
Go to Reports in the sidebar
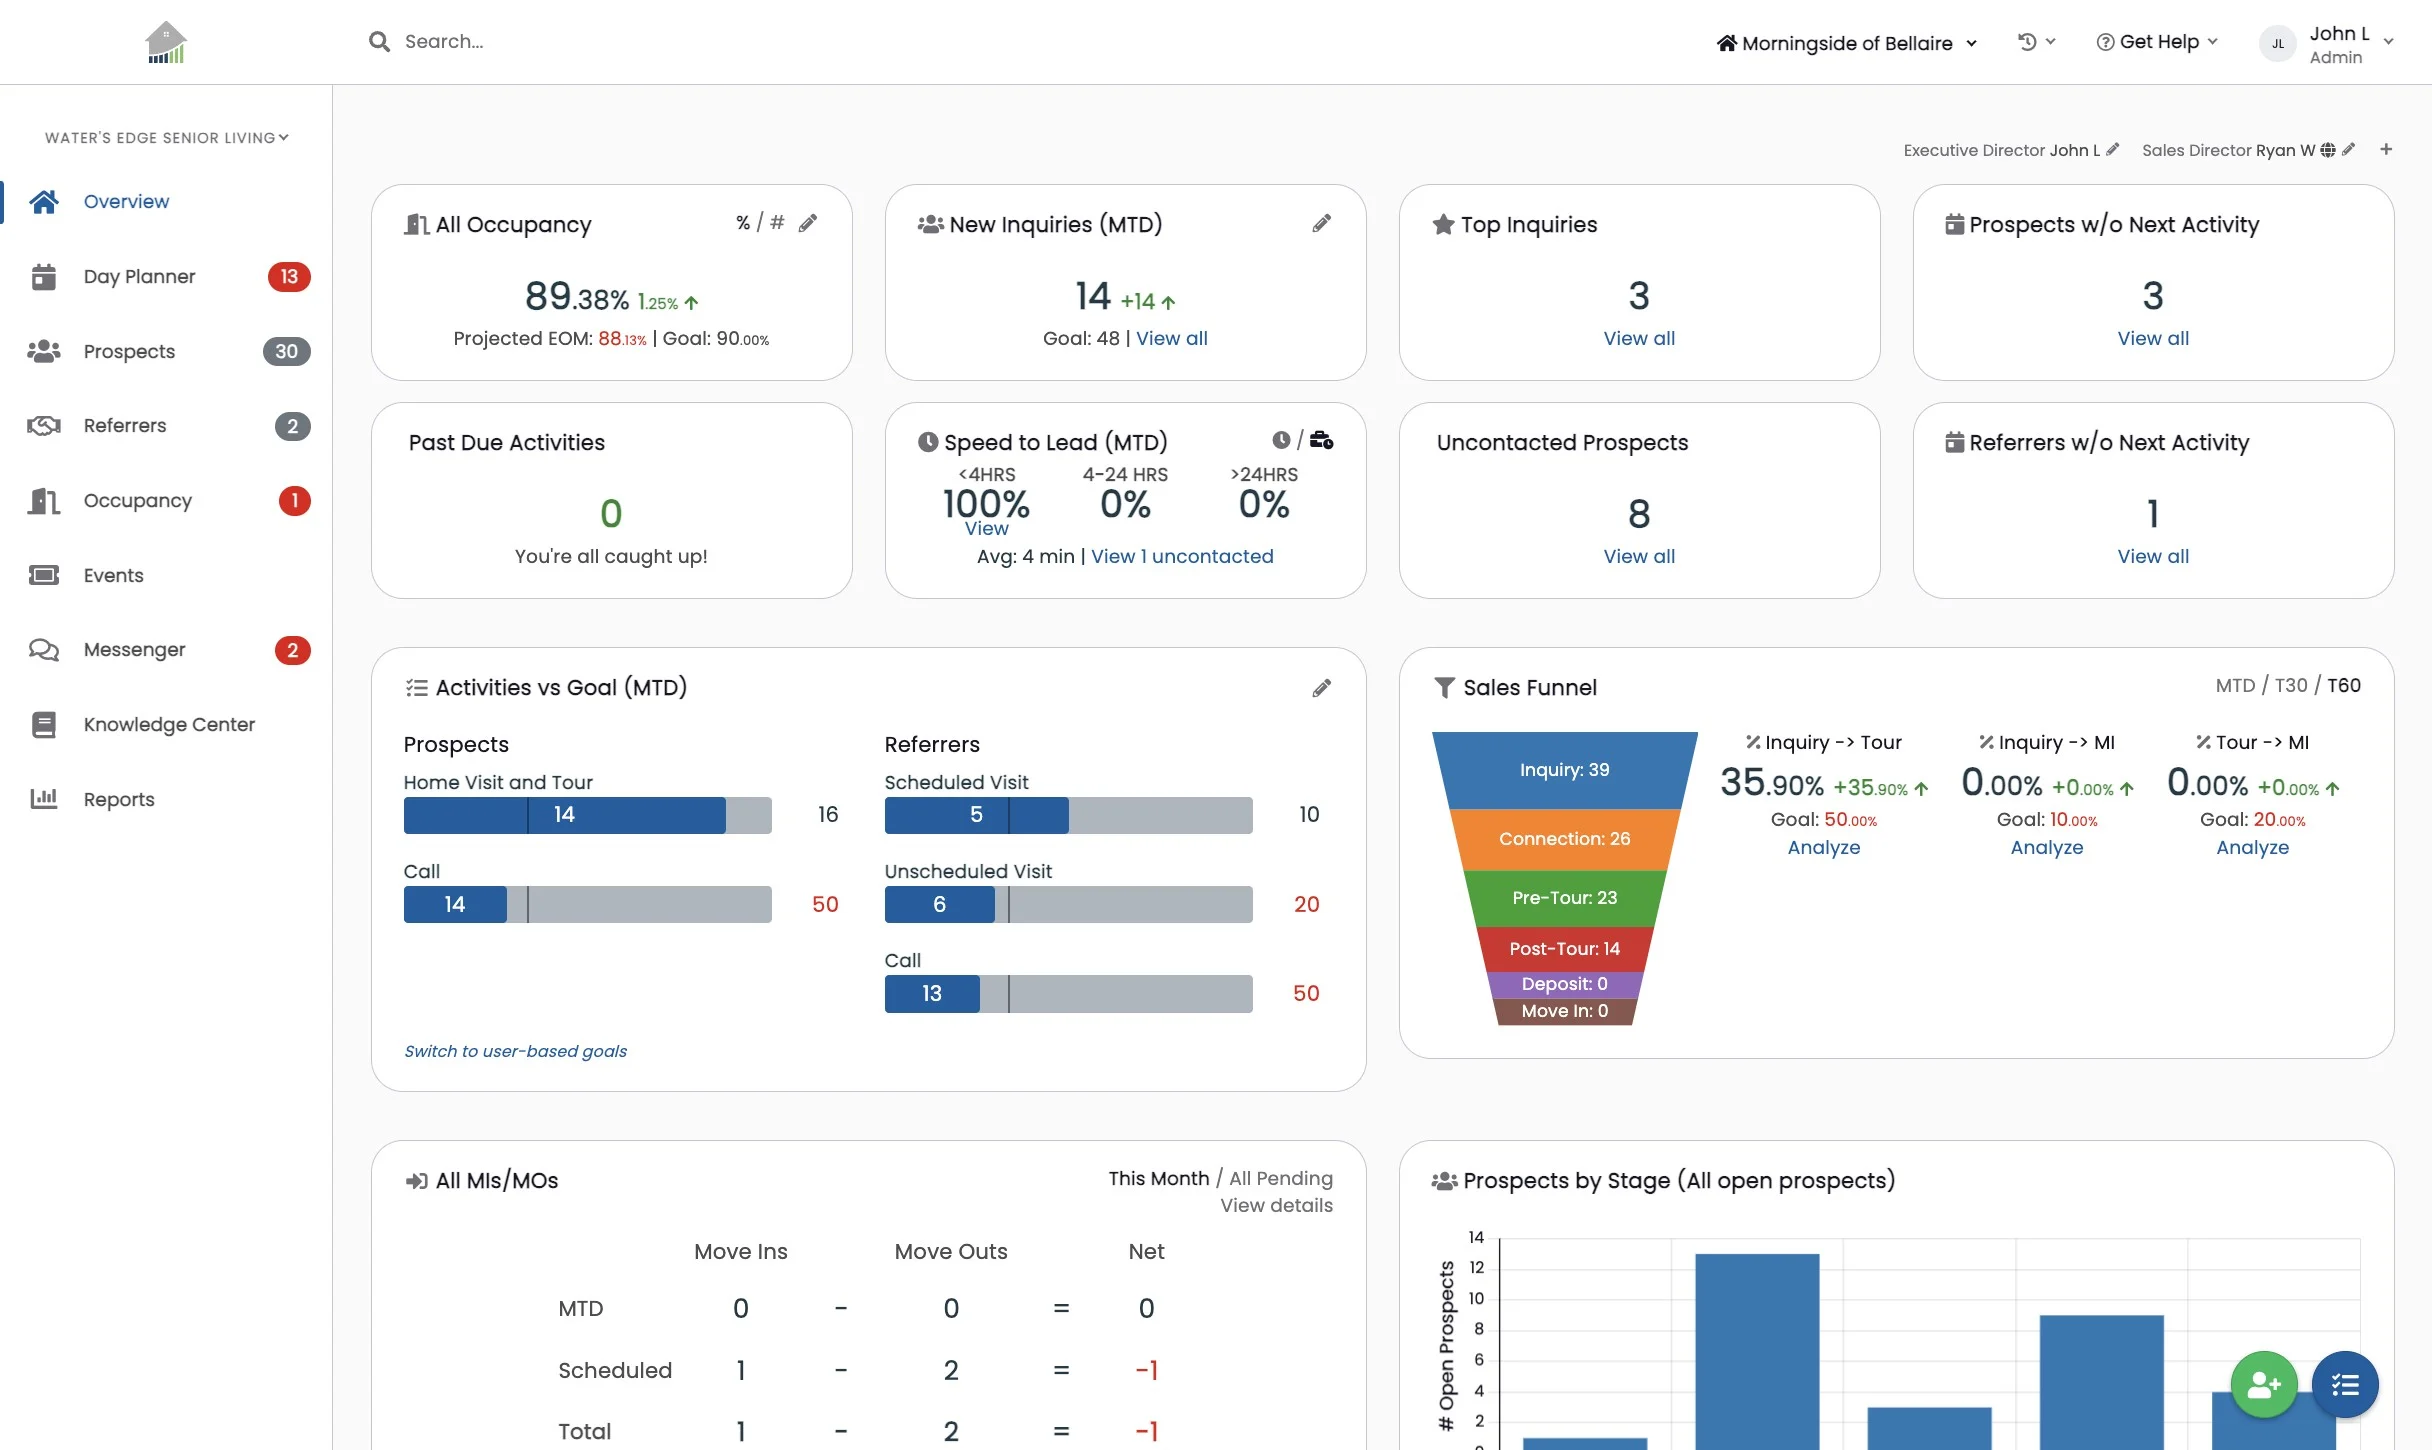(118, 799)
